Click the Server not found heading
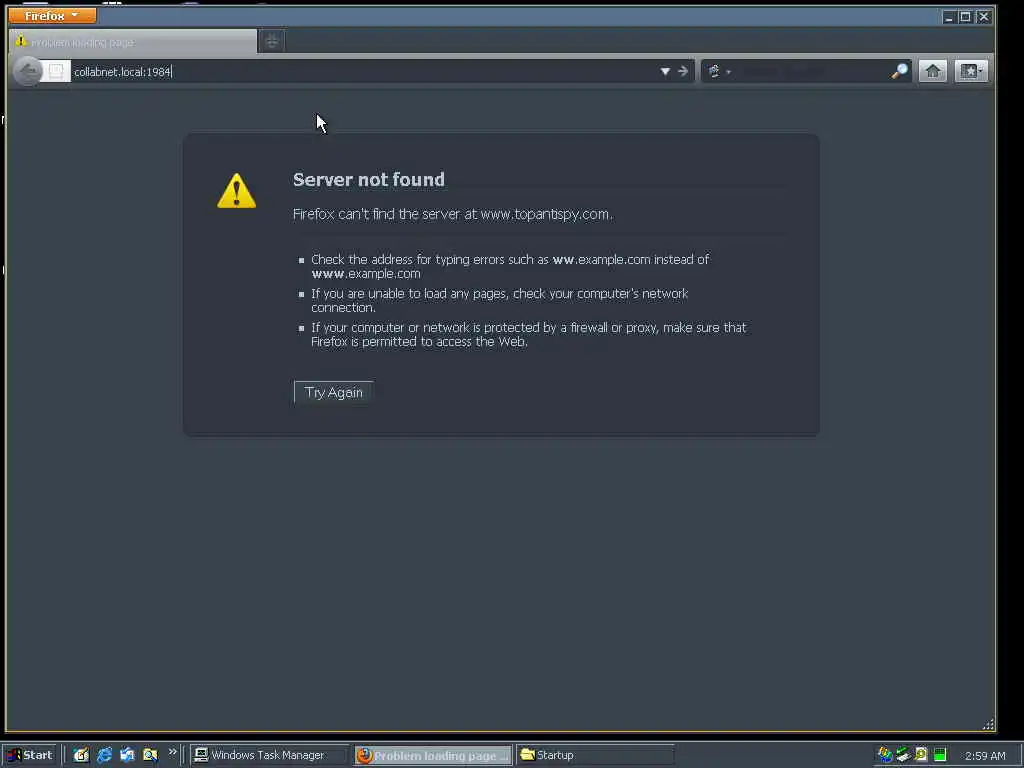The image size is (1024, 768). coord(368,180)
